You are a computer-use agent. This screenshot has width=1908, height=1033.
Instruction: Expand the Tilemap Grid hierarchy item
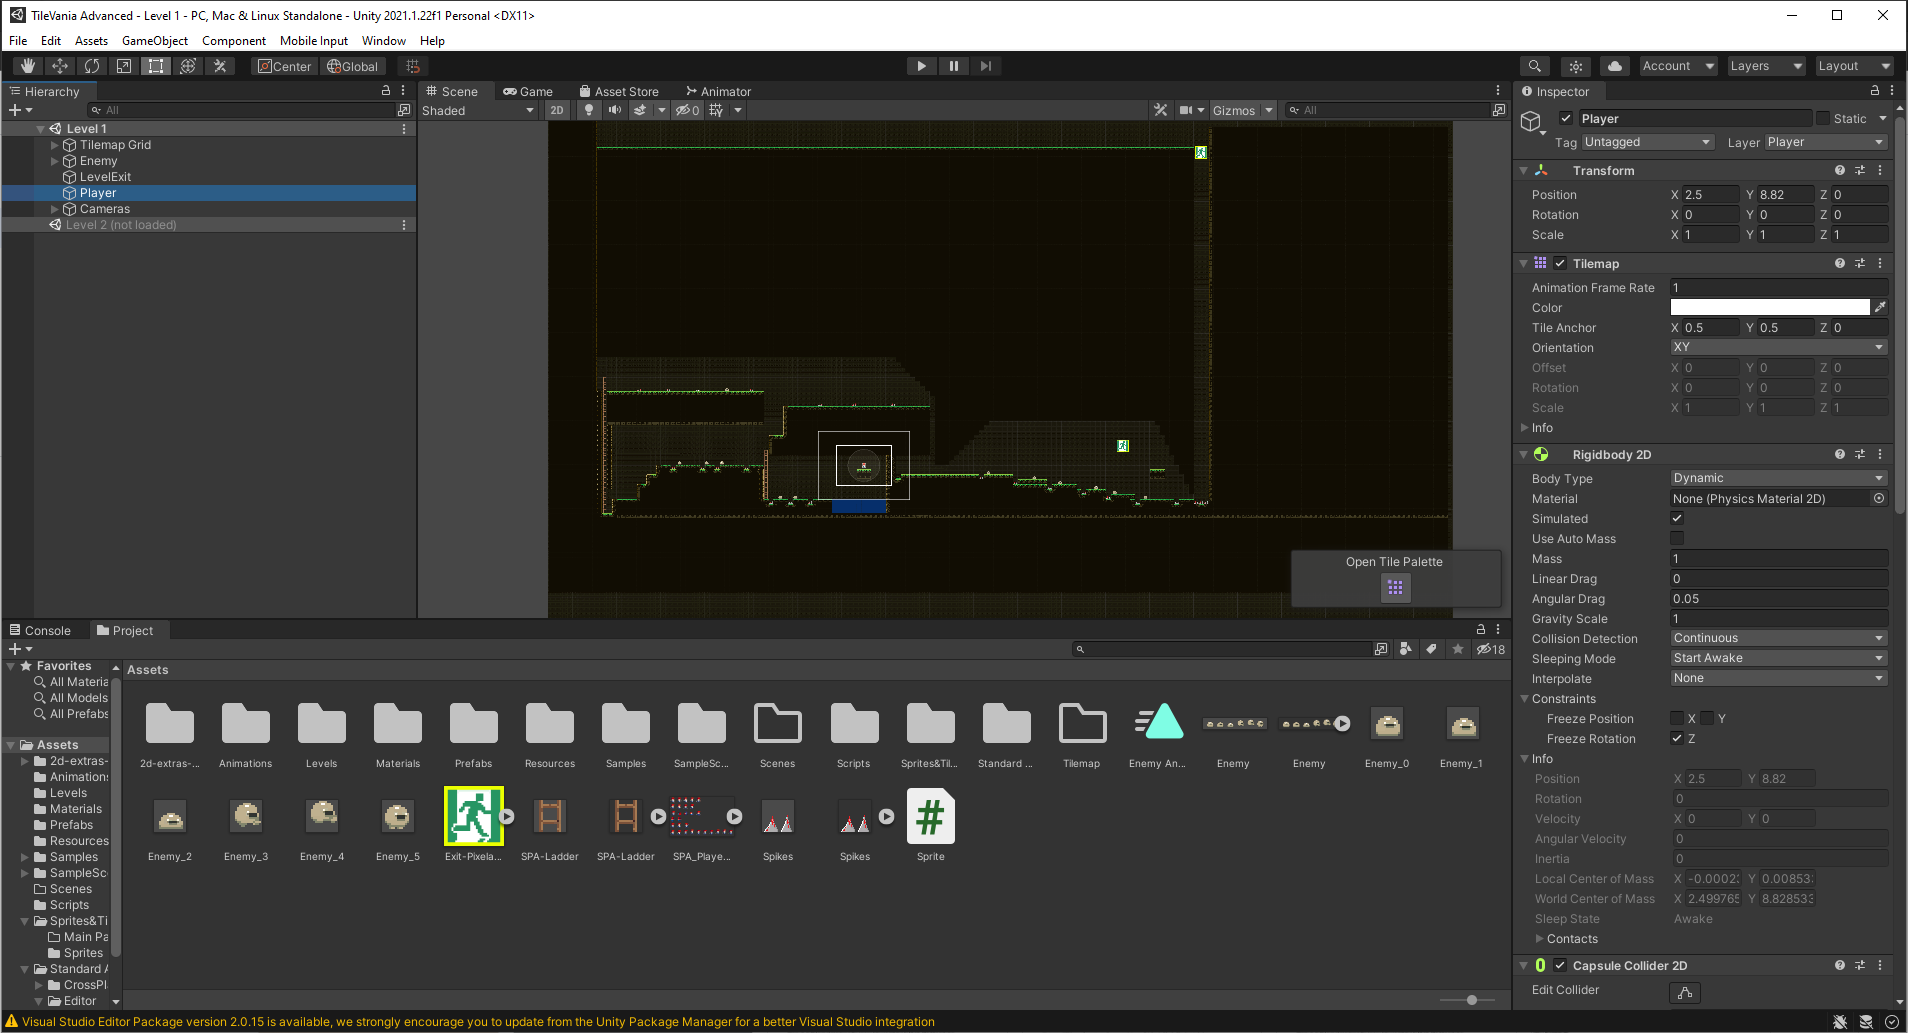click(55, 145)
